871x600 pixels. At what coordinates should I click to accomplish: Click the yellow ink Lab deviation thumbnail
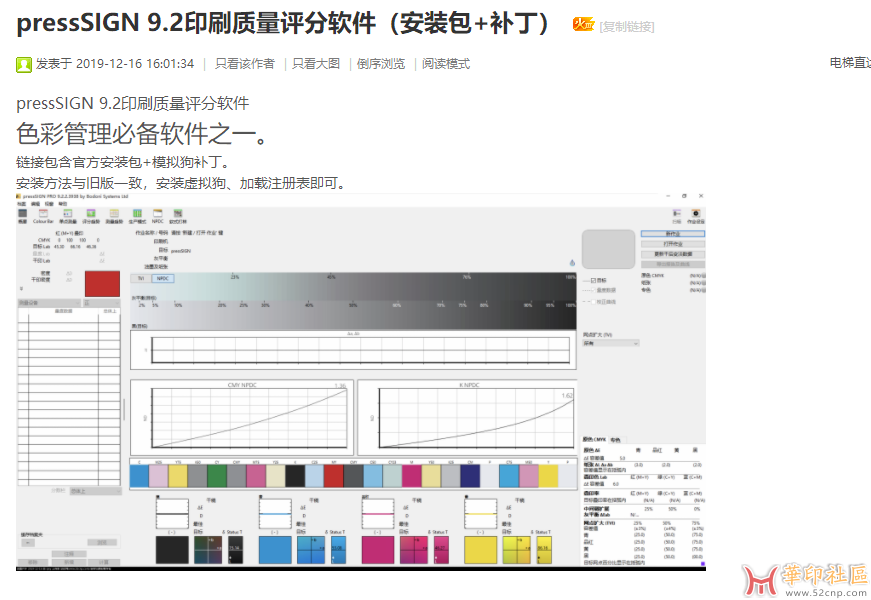tap(517, 550)
